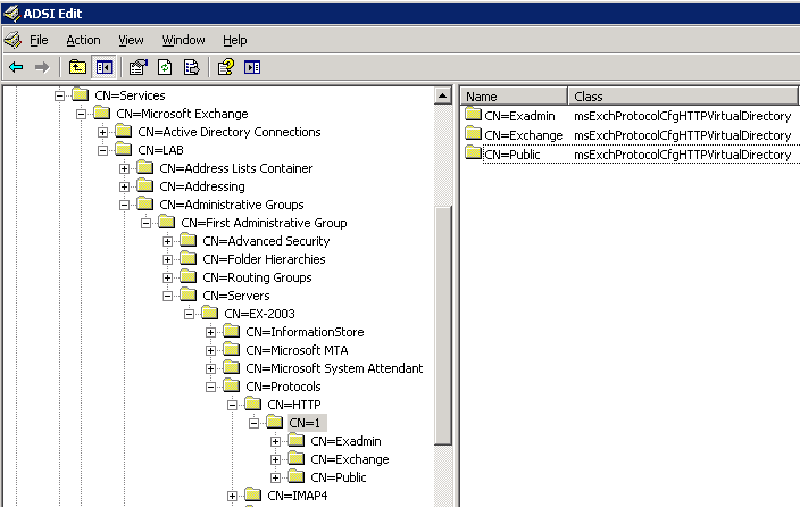Expand the CN=IMAP4 node

232,496
